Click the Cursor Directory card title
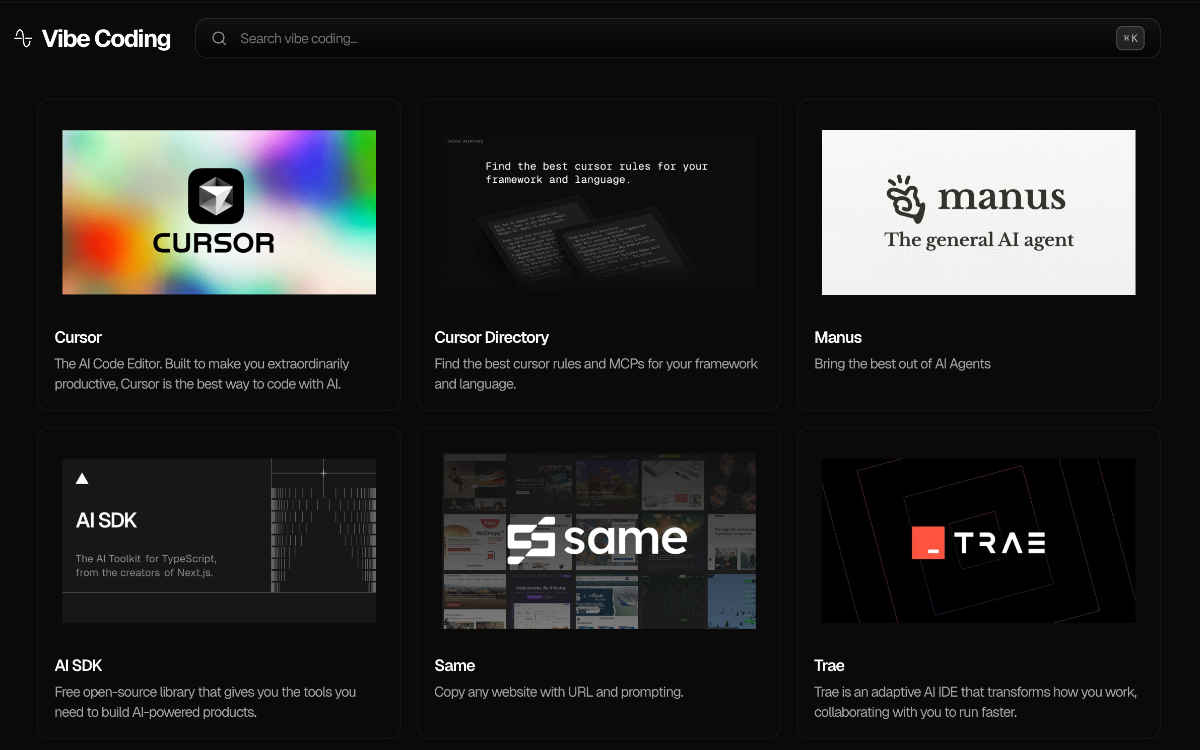 coord(491,337)
